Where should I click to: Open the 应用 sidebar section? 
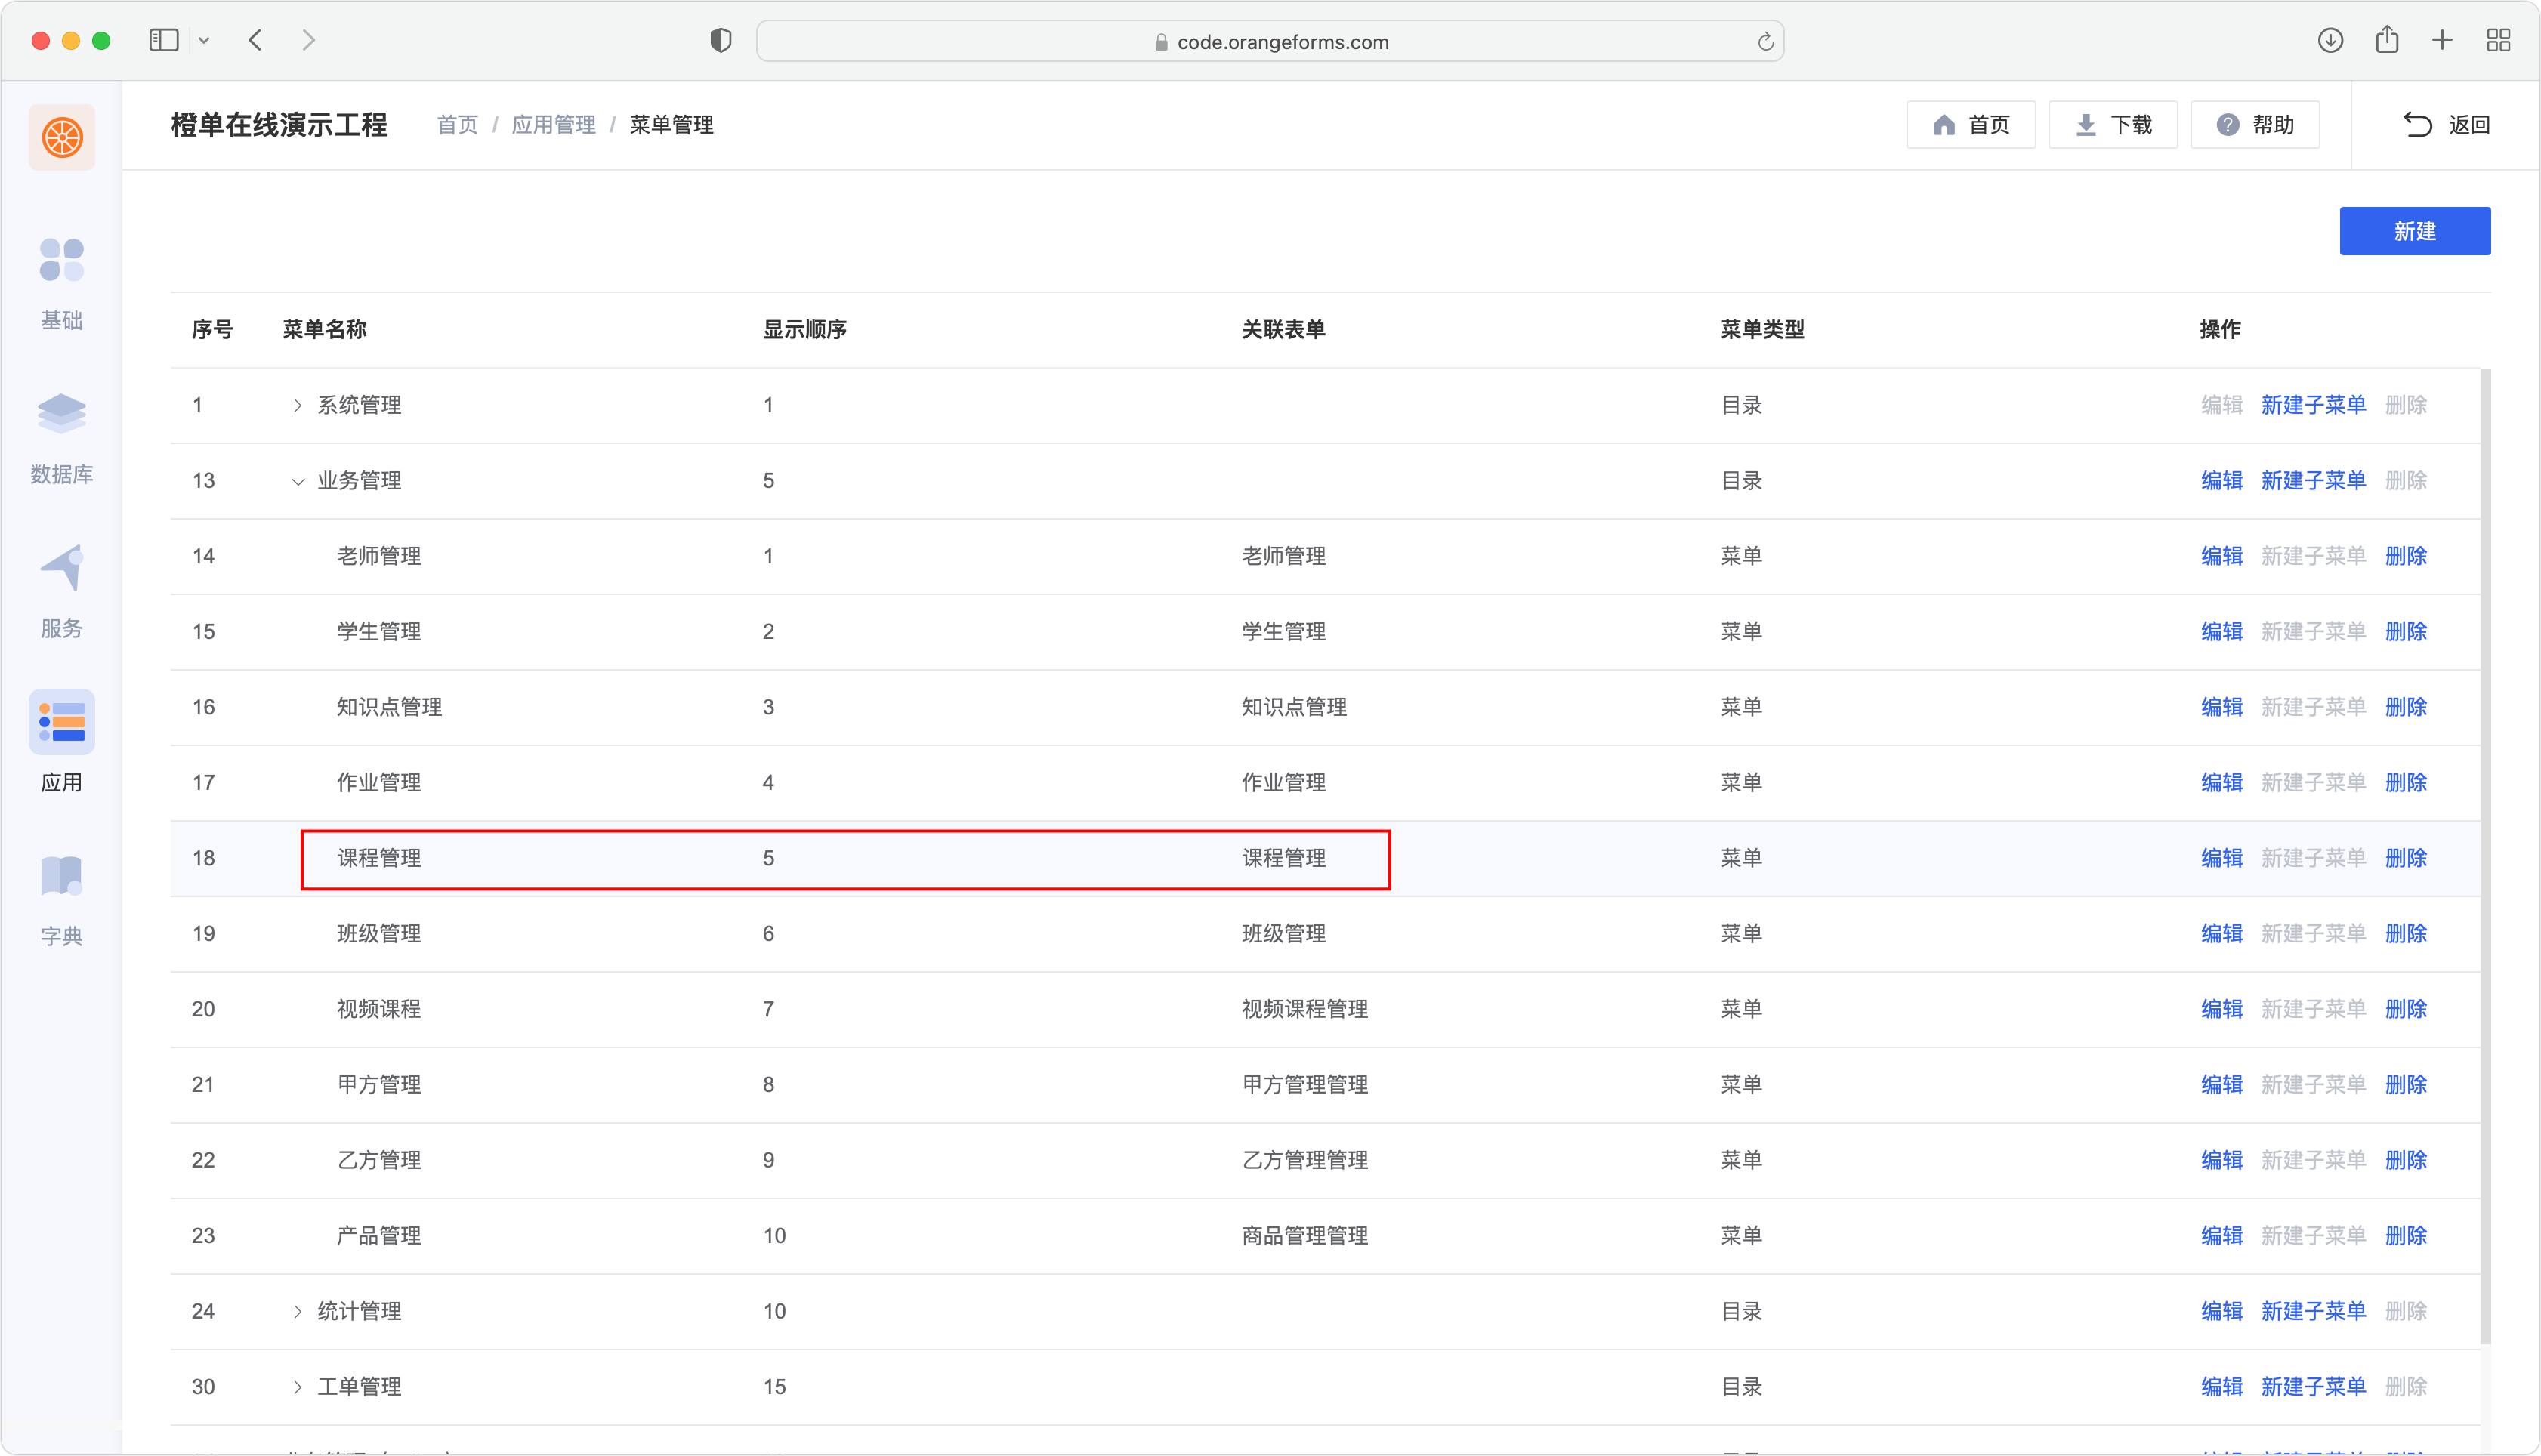[61, 742]
